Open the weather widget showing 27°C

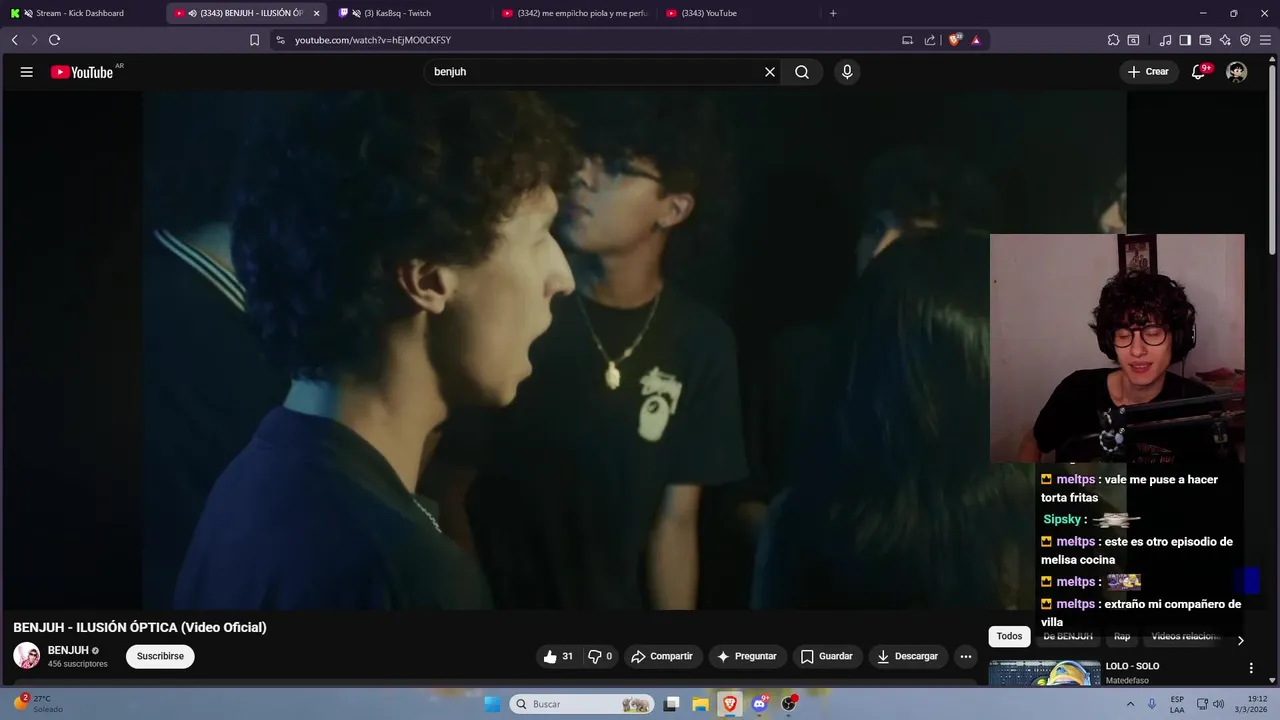click(x=38, y=704)
